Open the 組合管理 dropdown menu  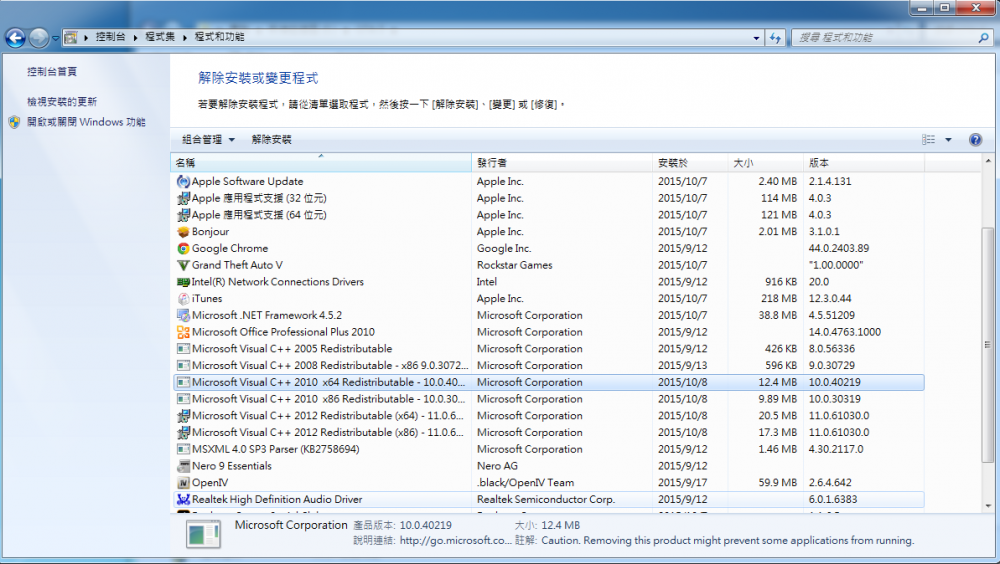(x=208, y=140)
